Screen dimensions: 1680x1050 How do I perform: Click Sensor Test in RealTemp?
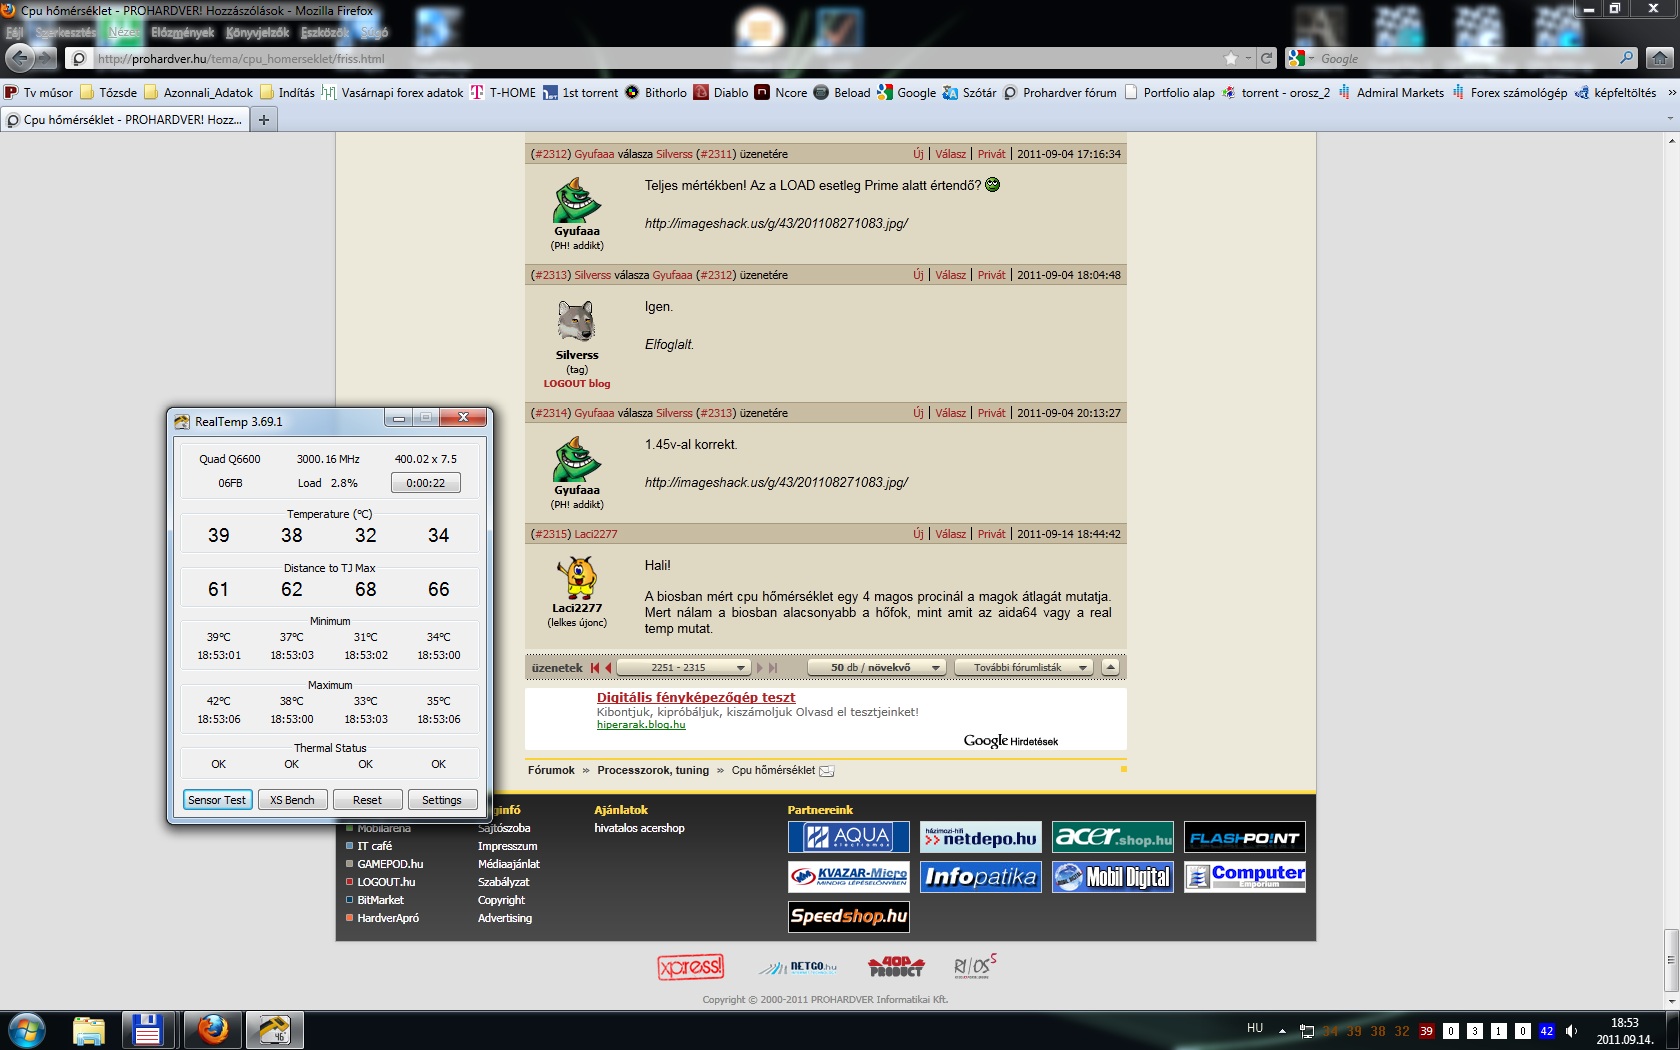click(217, 800)
